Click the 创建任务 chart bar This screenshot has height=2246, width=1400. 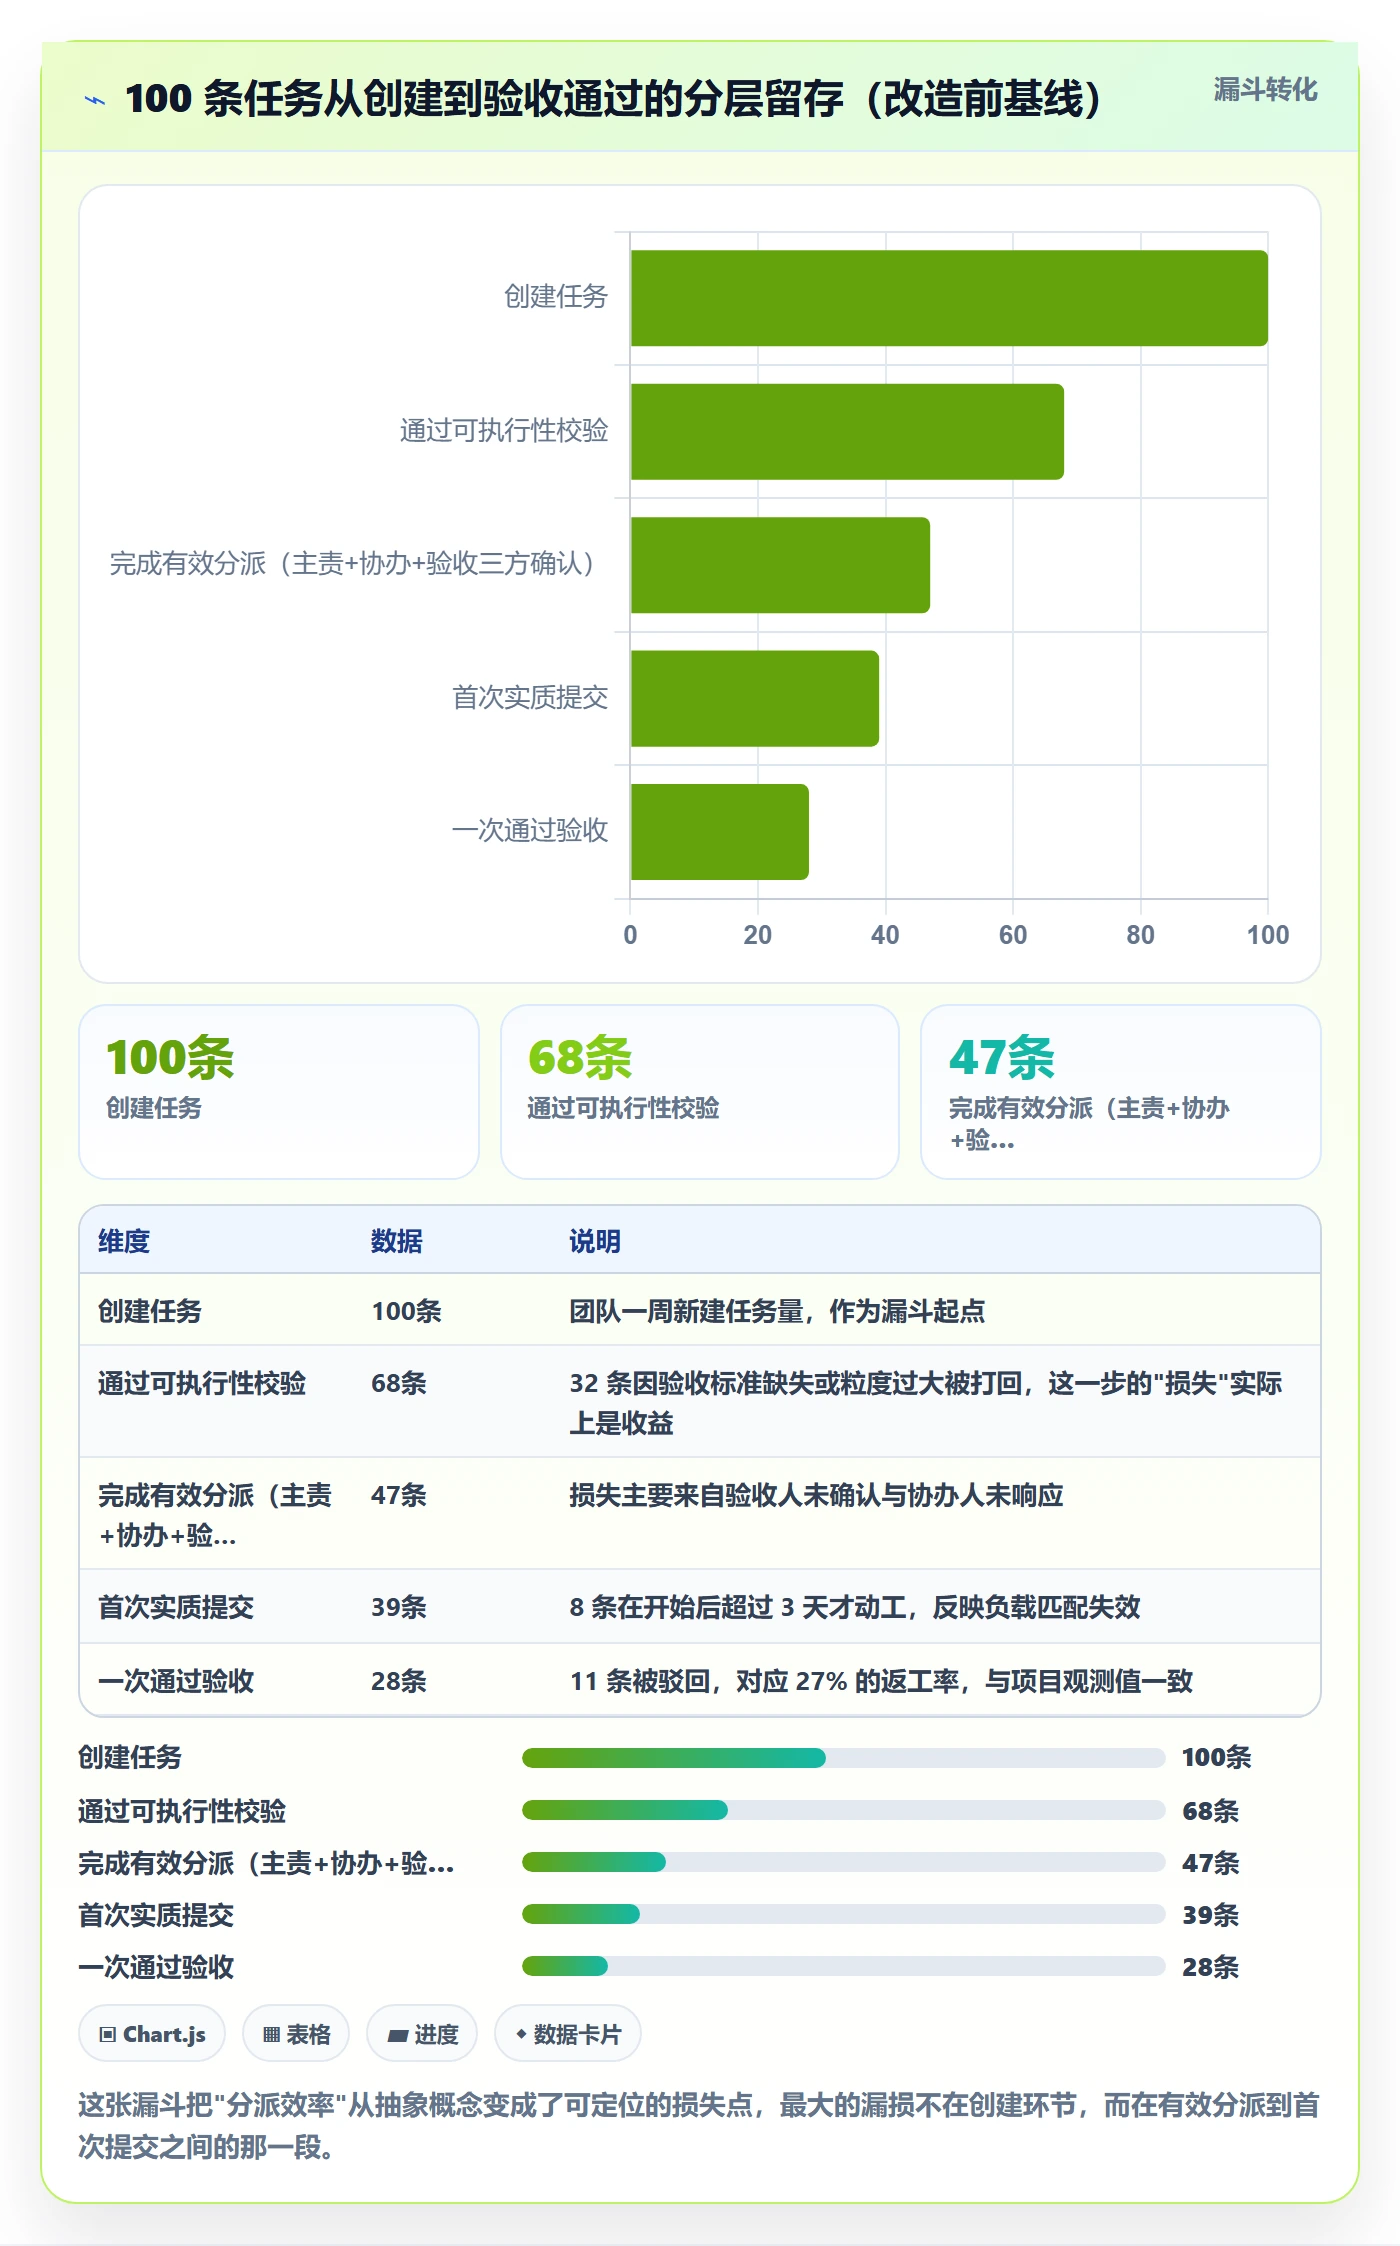pos(949,298)
